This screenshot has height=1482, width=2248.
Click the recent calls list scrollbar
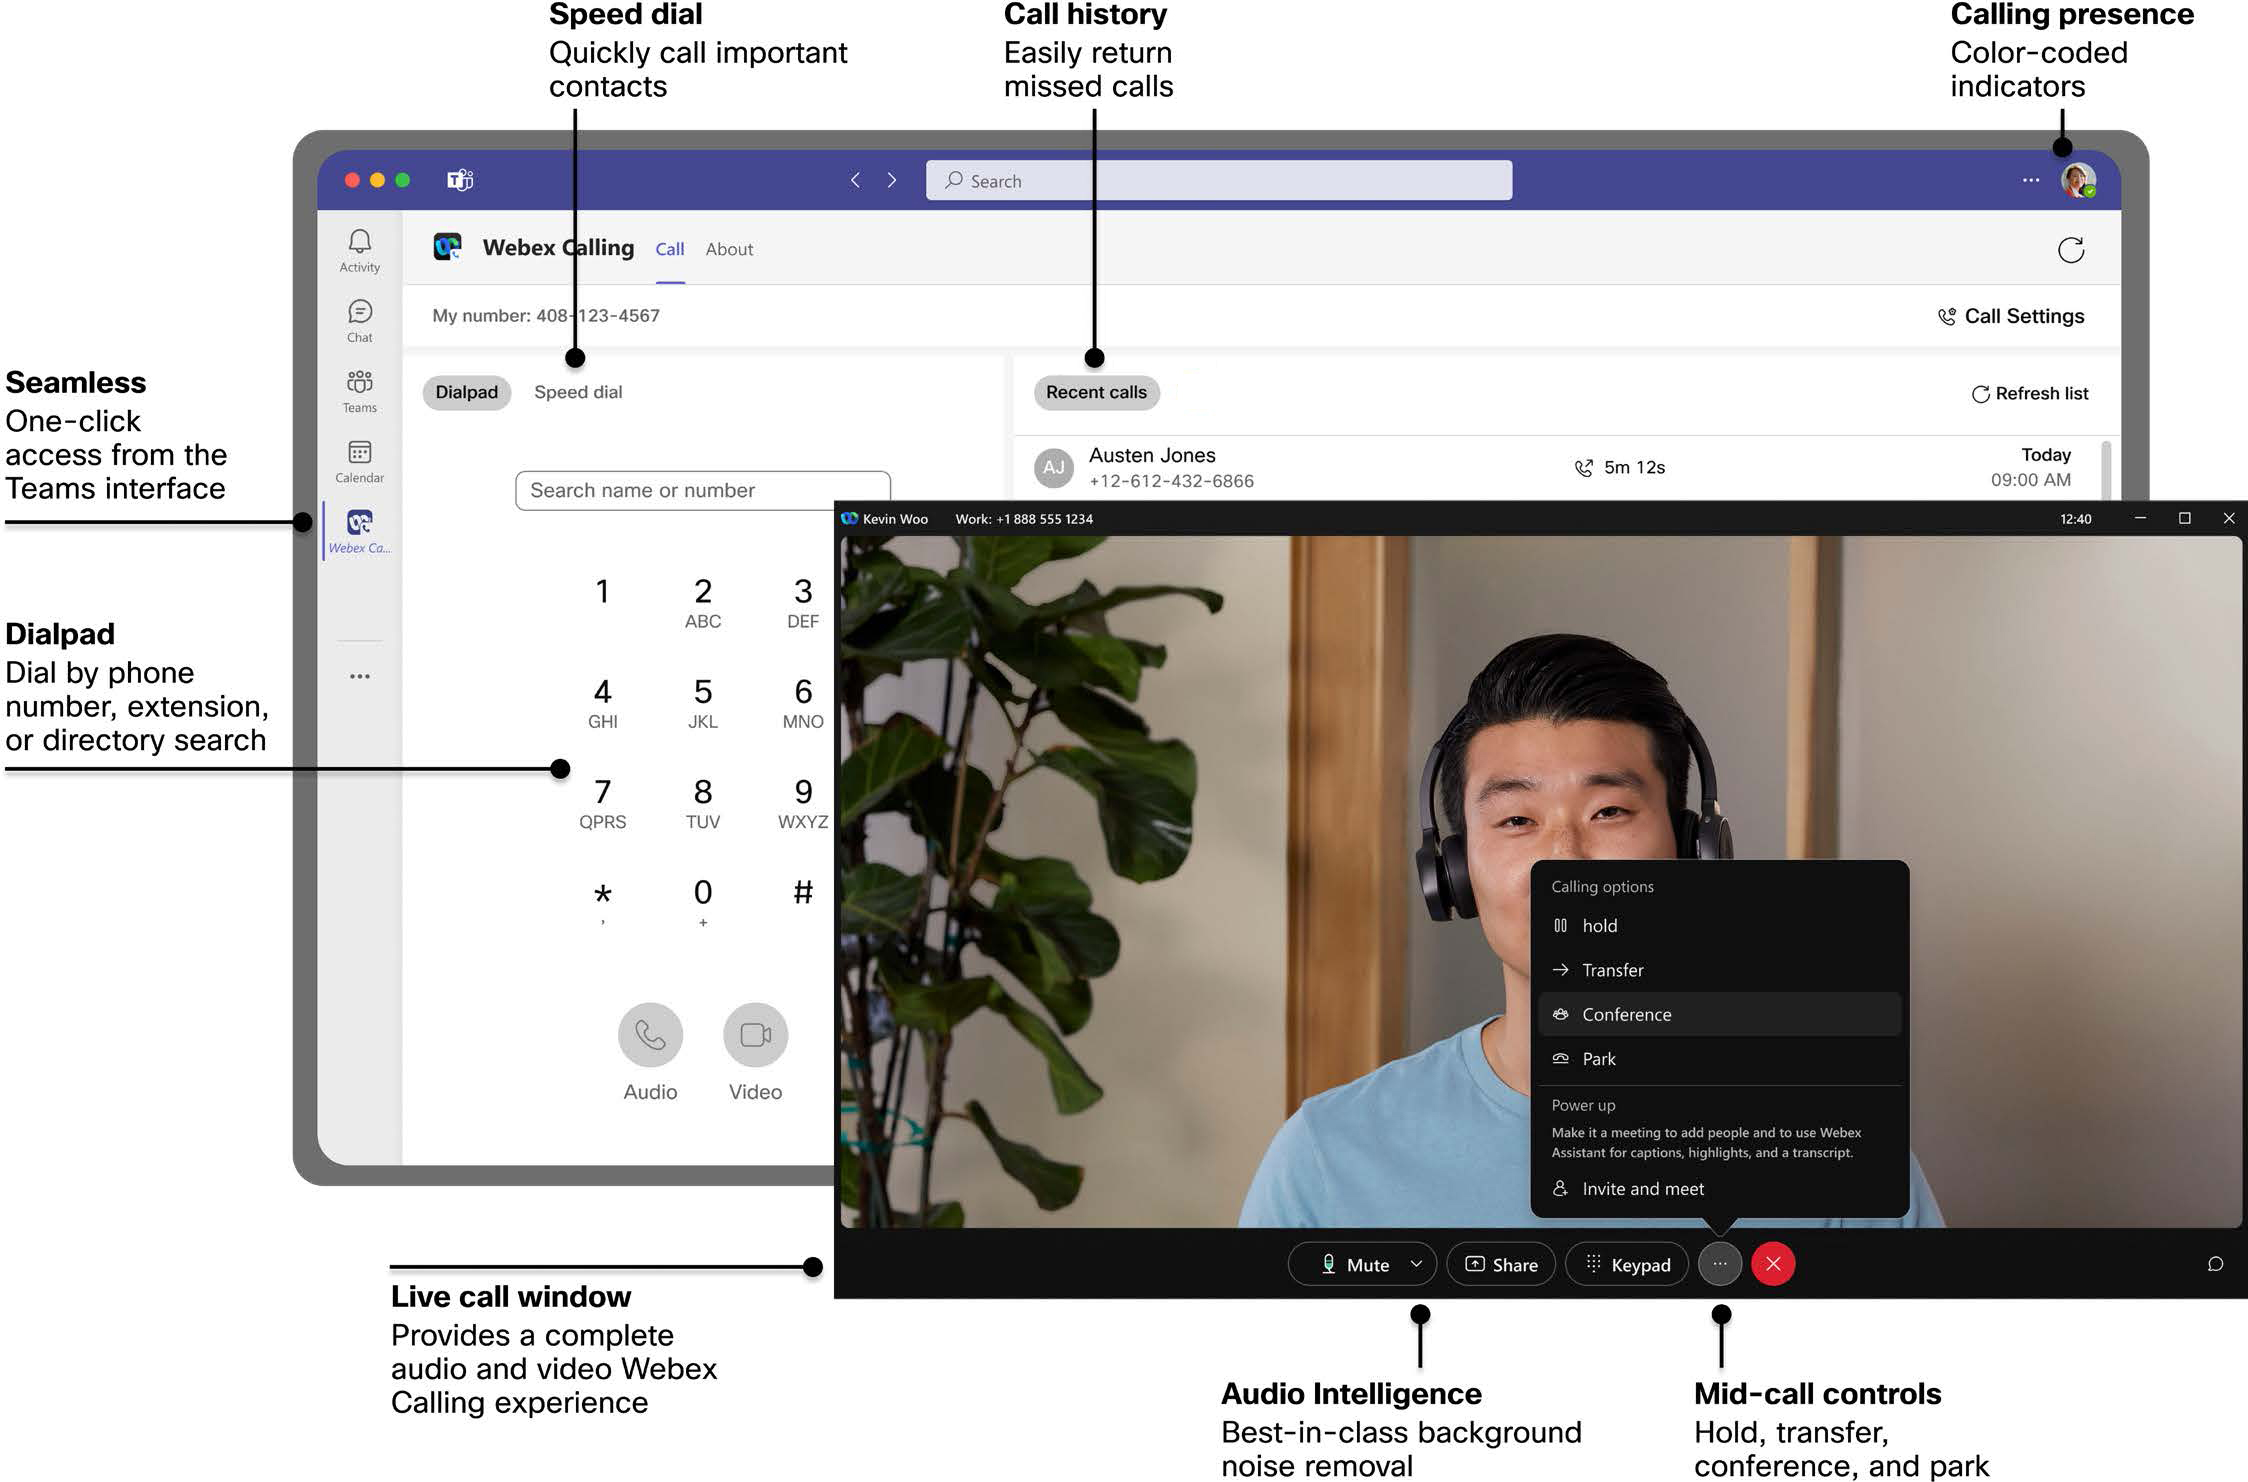pyautogui.click(x=2106, y=470)
